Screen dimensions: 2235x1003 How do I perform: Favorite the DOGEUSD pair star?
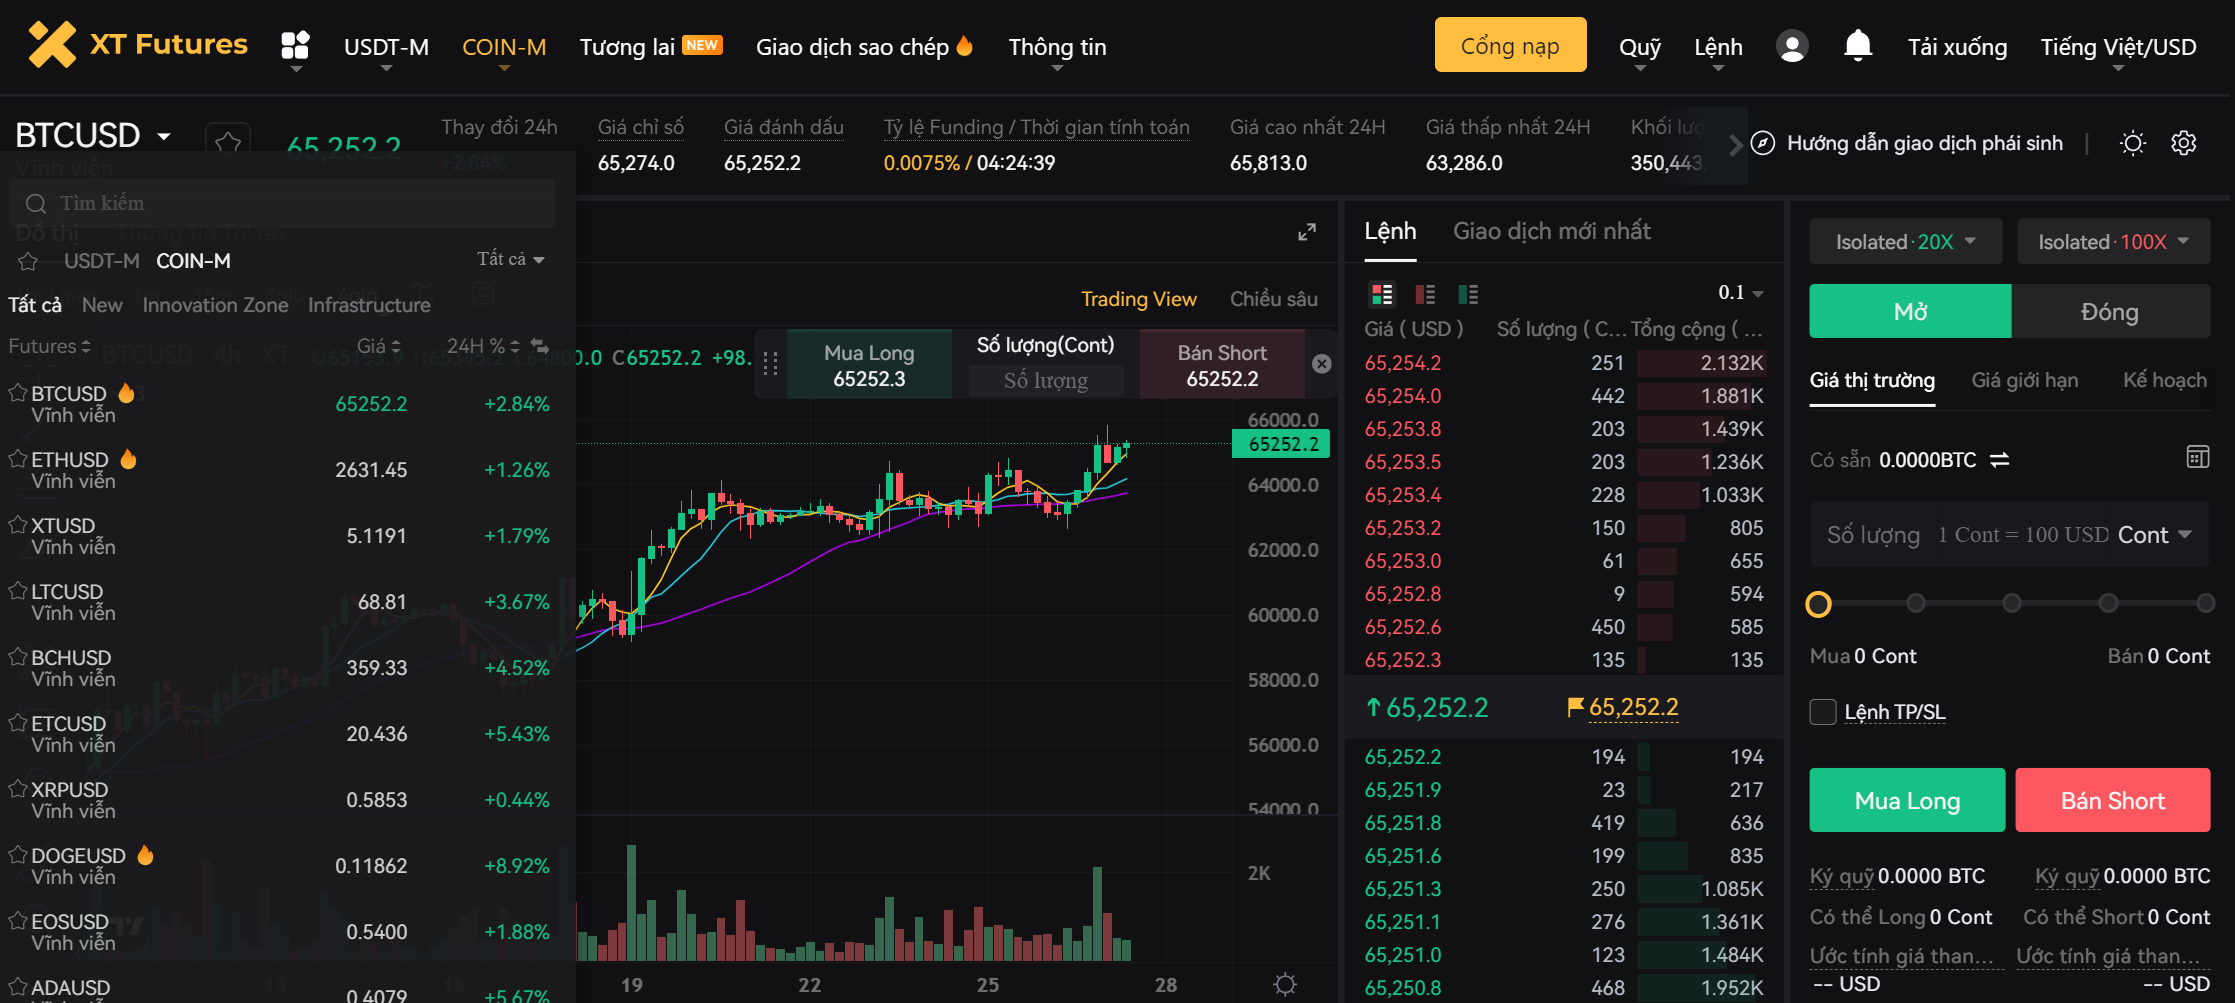[18, 855]
